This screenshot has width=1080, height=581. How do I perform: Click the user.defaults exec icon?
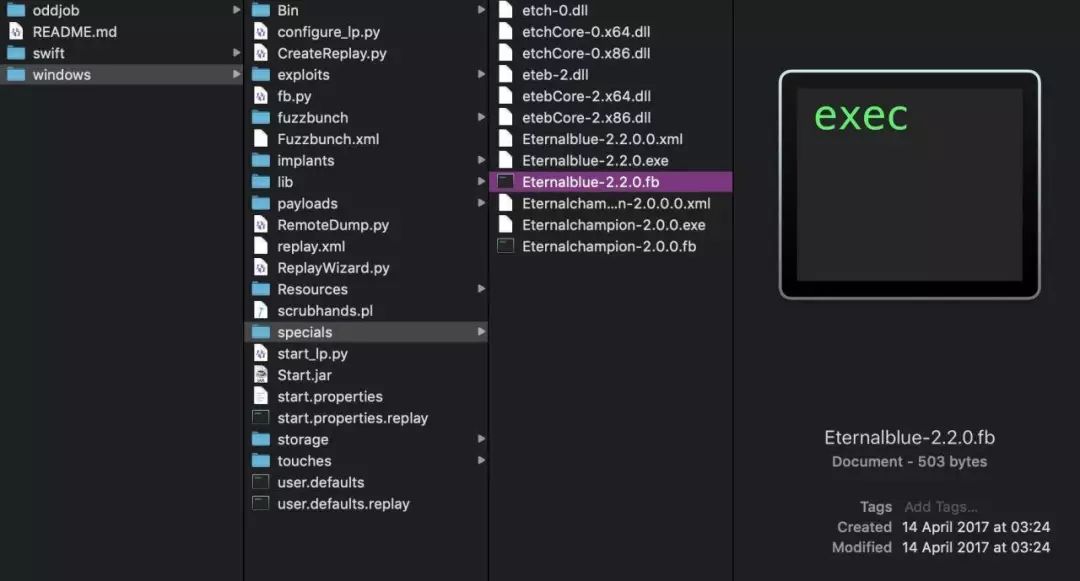point(260,482)
